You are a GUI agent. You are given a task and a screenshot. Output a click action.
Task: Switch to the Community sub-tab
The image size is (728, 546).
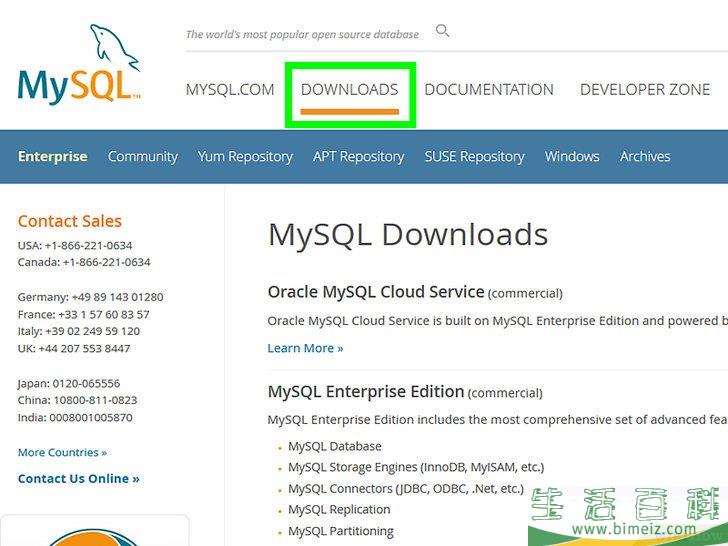(143, 156)
